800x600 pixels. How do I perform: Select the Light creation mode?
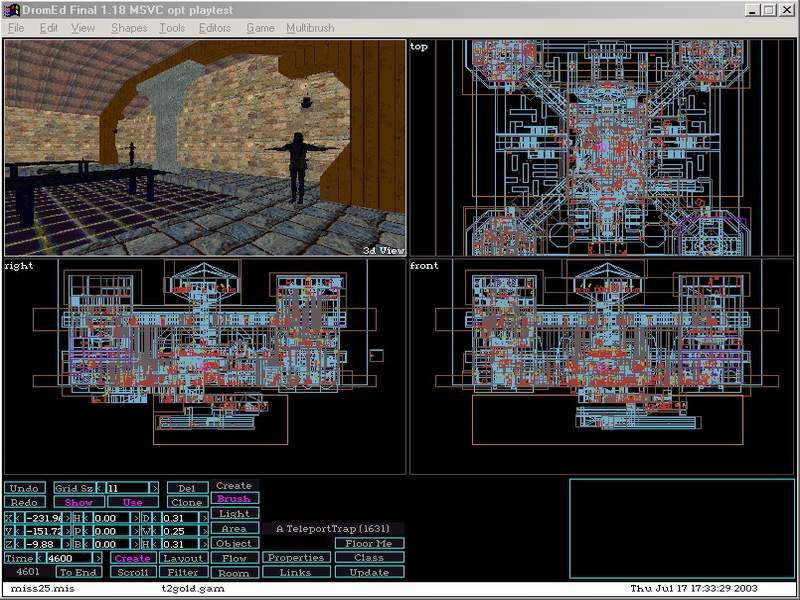click(x=234, y=513)
